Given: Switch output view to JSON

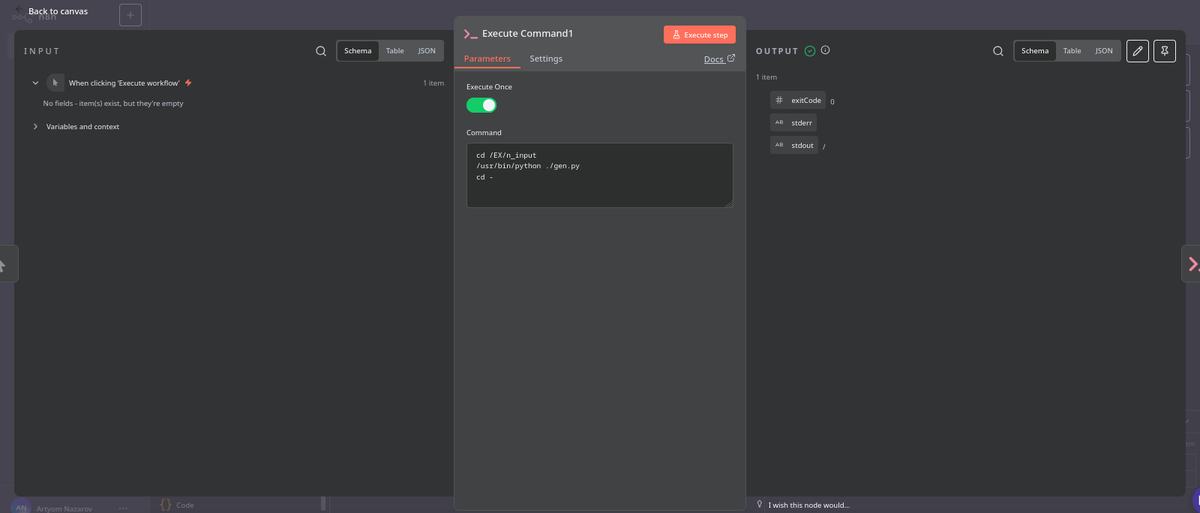Looking at the screenshot, I should (x=1103, y=51).
